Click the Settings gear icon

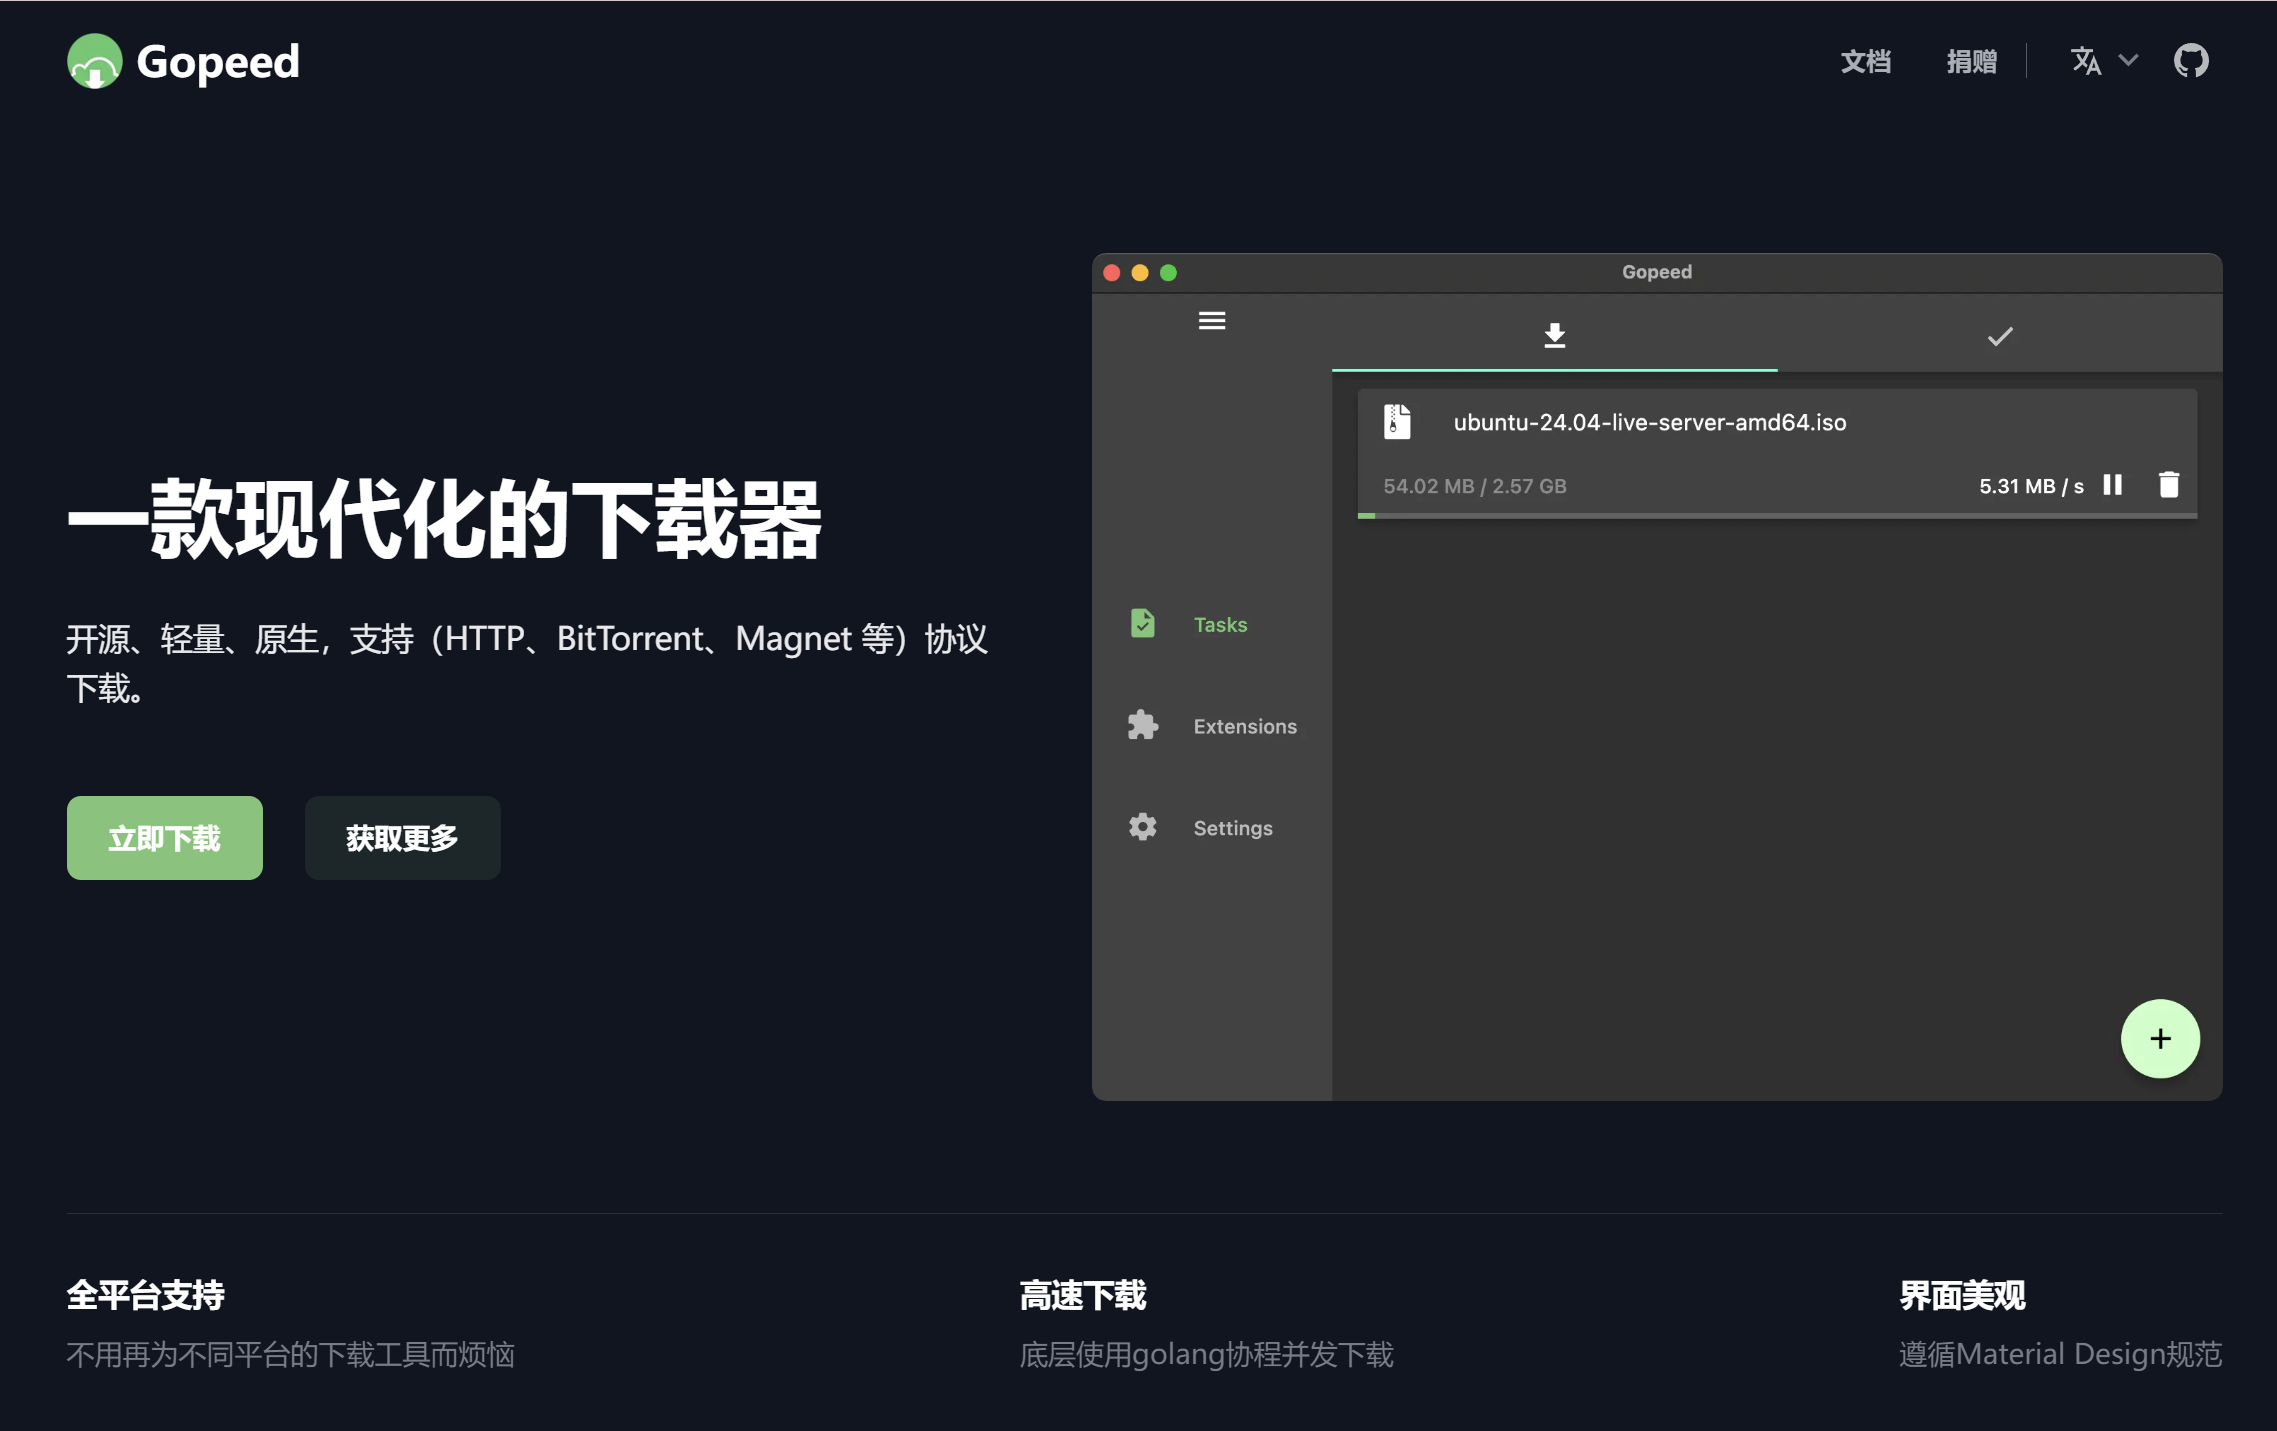[x=1142, y=827]
